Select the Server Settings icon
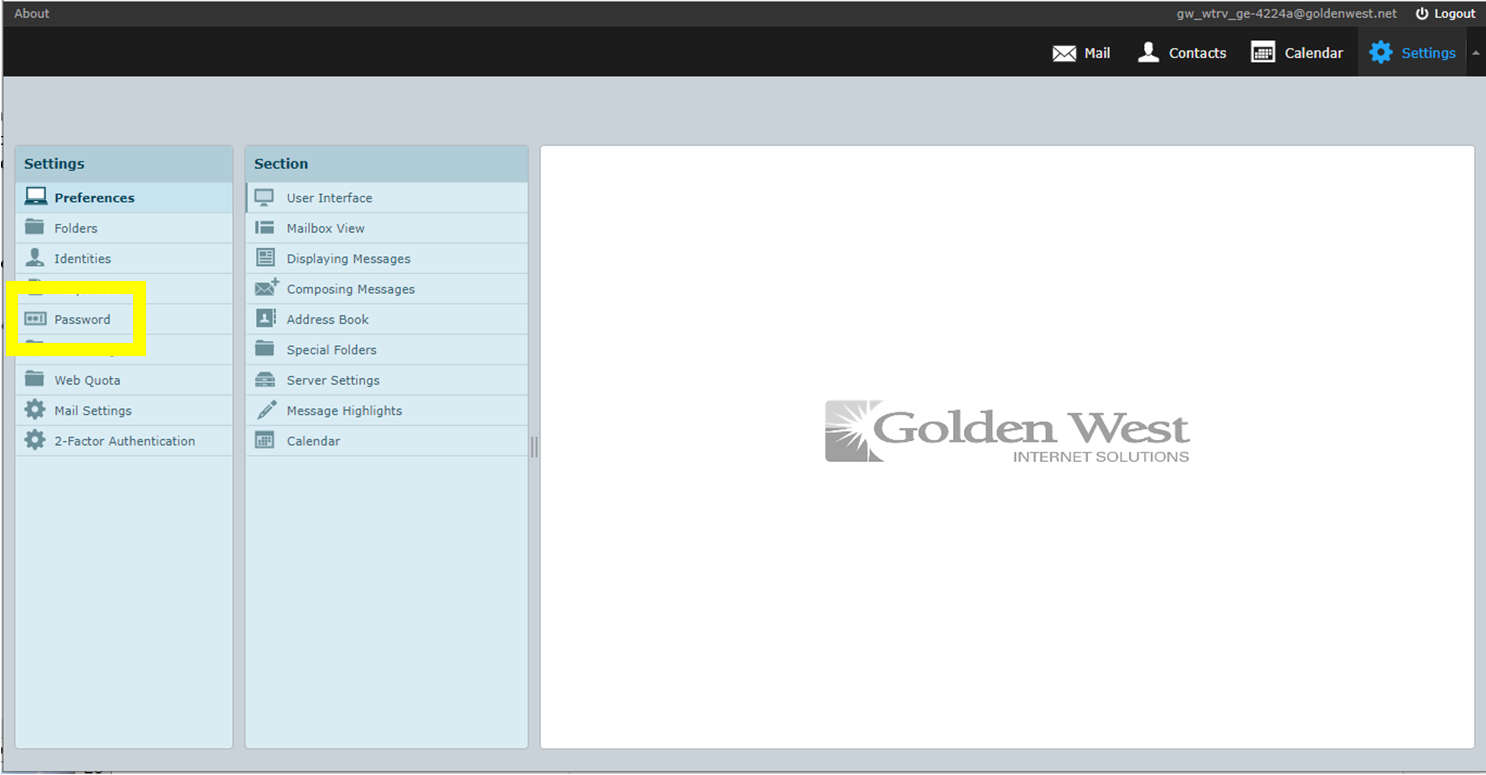This screenshot has width=1486, height=775. coord(264,380)
